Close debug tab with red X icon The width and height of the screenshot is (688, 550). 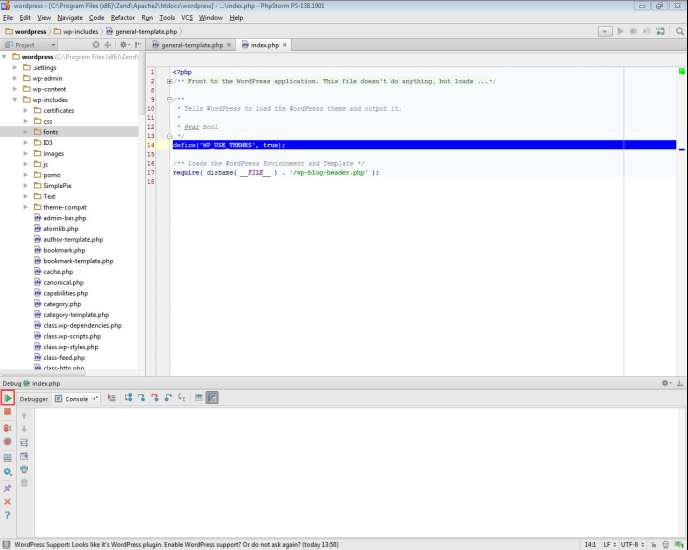point(8,501)
